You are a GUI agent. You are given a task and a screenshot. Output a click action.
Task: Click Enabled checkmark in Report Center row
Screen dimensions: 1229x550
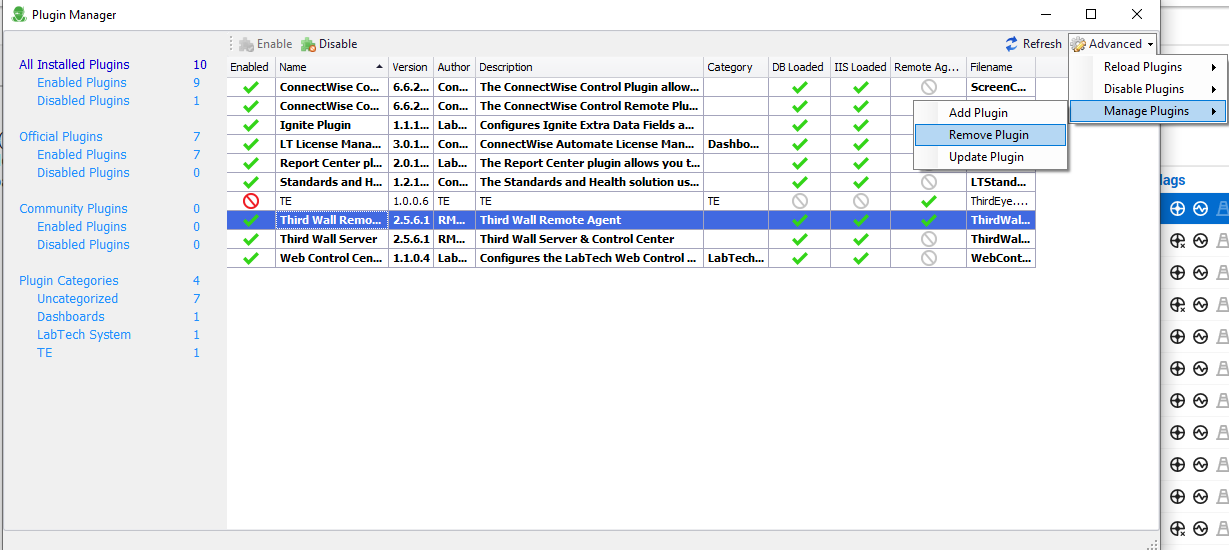[251, 164]
